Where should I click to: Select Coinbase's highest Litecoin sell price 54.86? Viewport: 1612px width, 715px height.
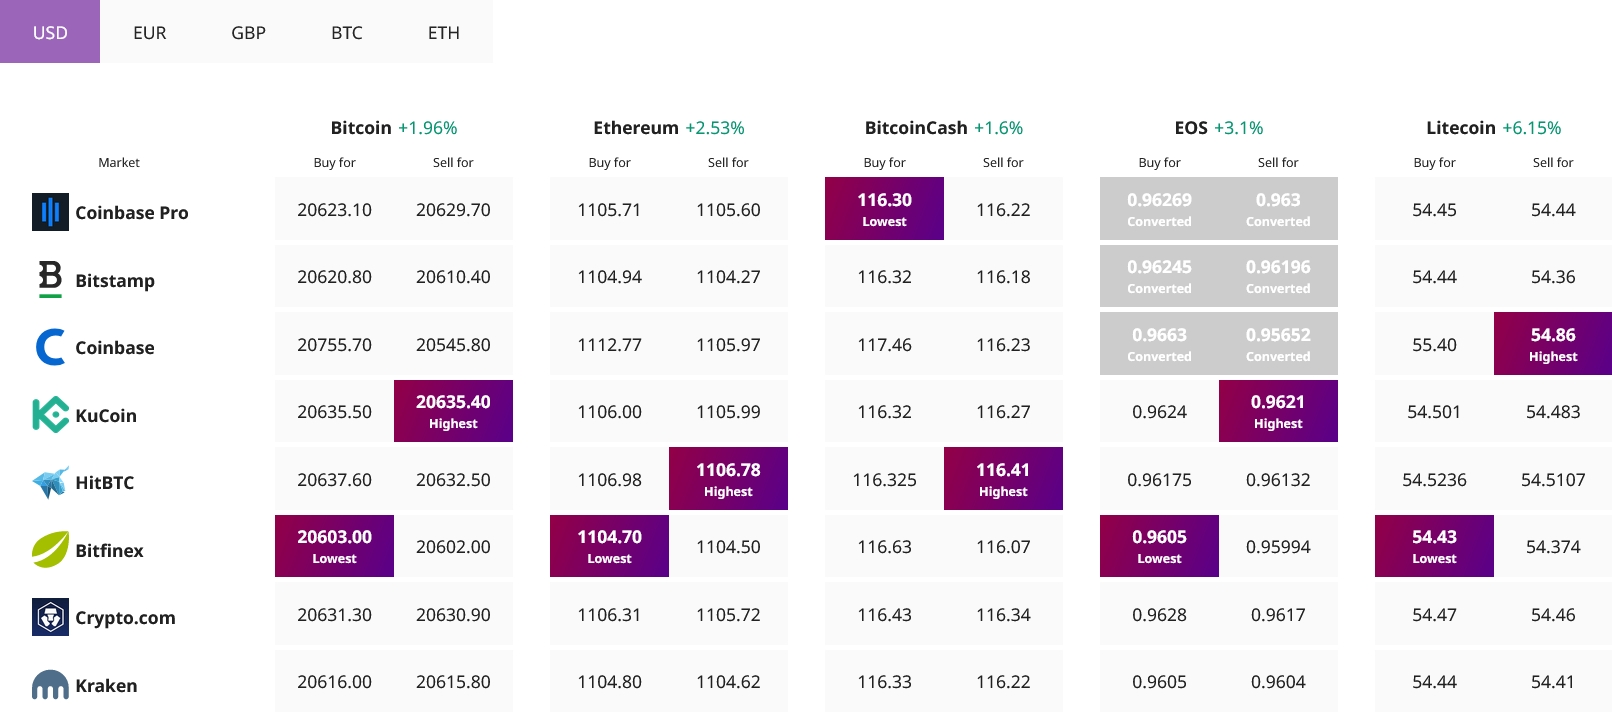point(1553,344)
